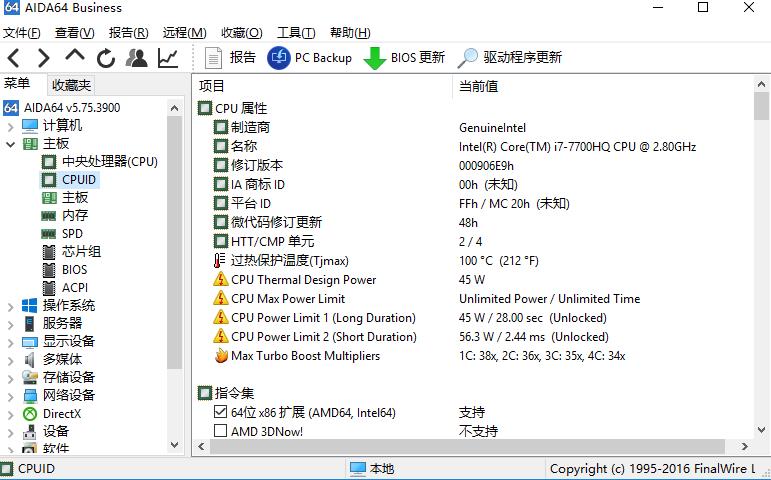Click the 多媒体 speaker icon

coord(30,360)
